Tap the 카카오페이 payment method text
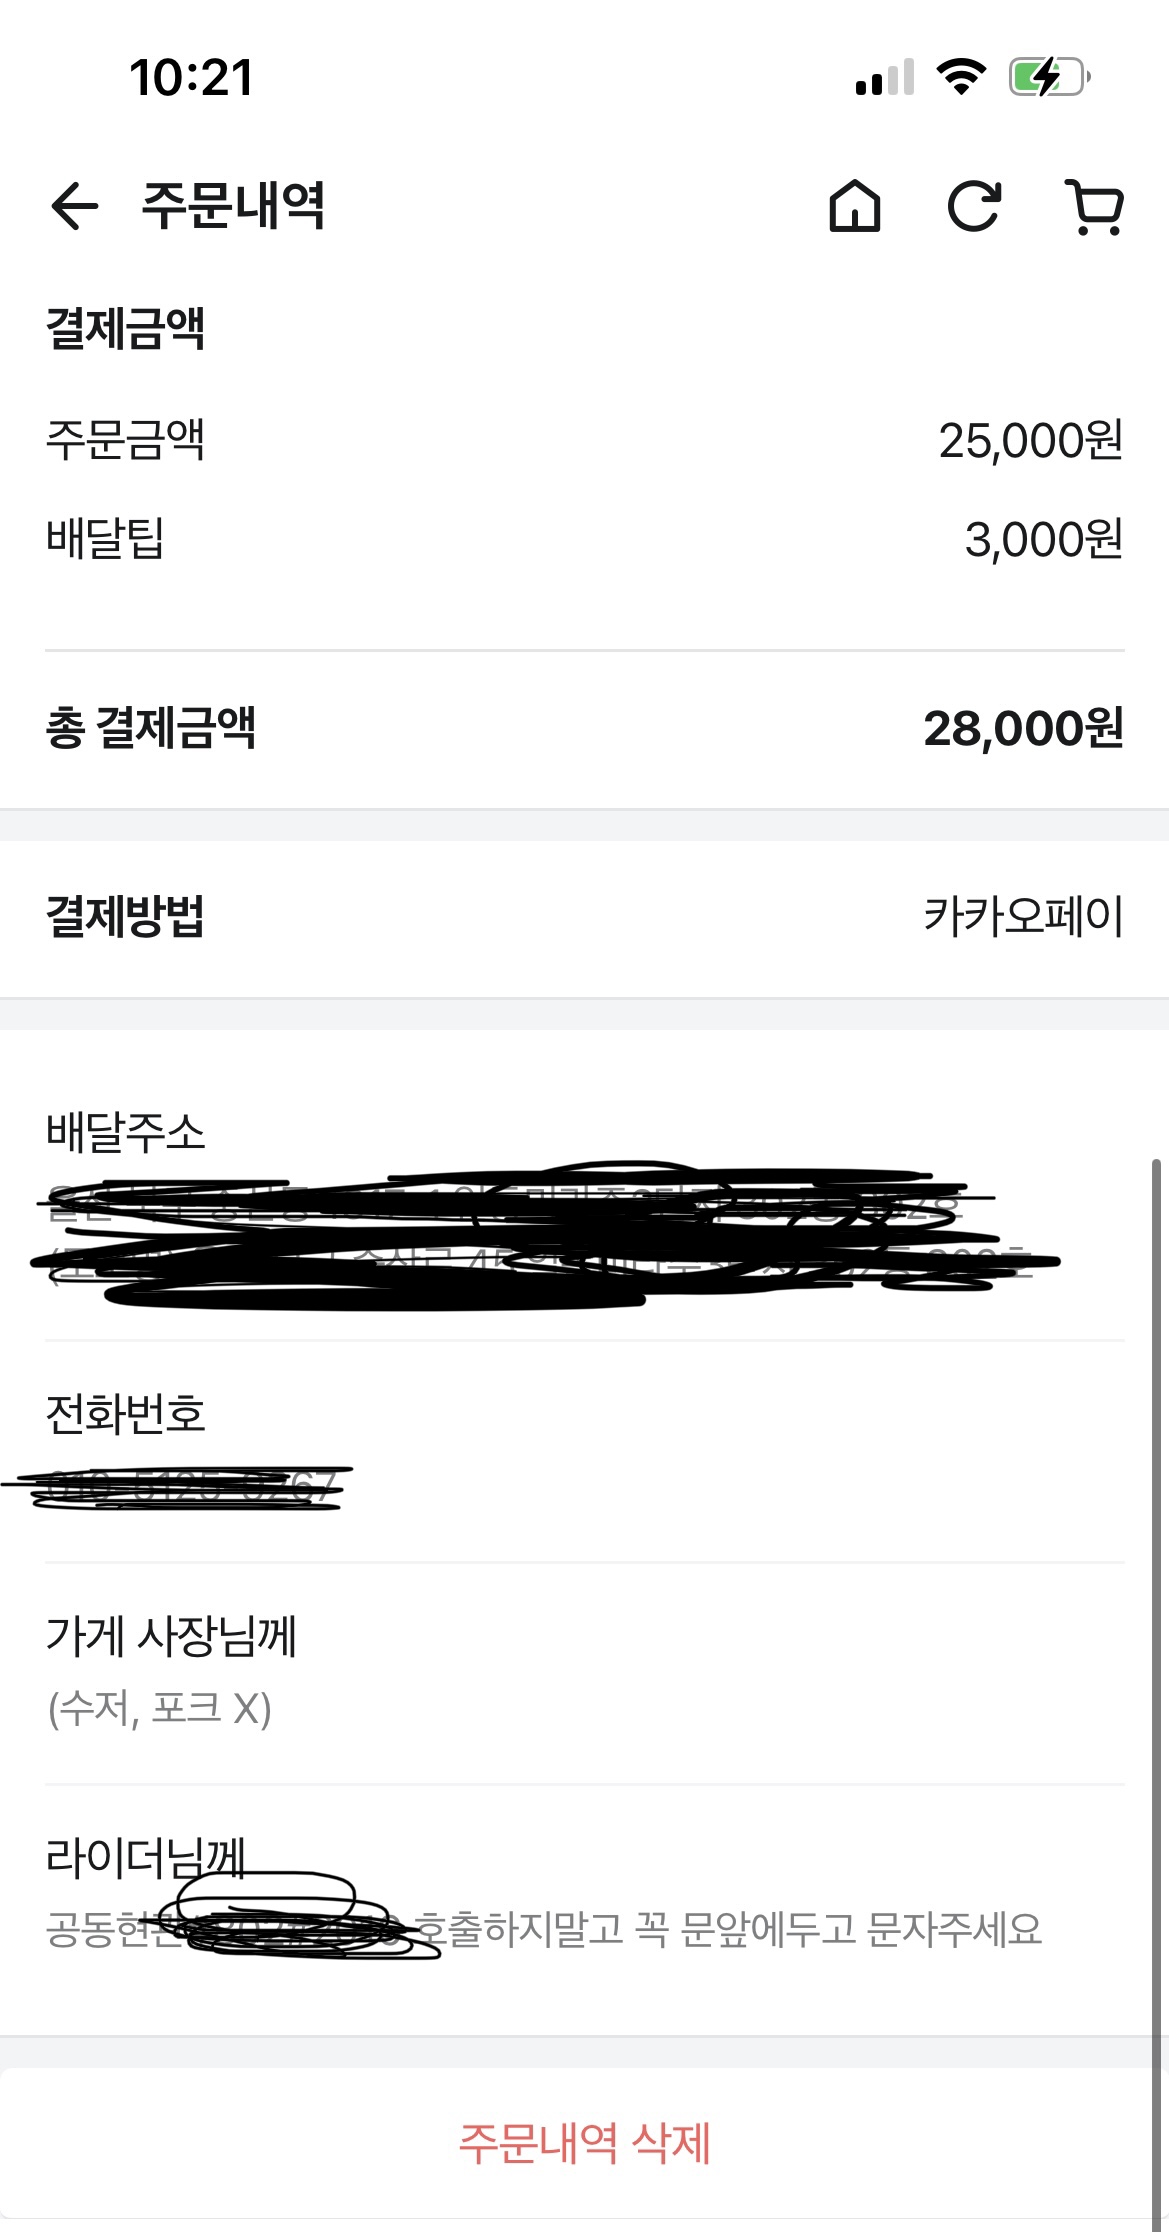 click(1023, 916)
